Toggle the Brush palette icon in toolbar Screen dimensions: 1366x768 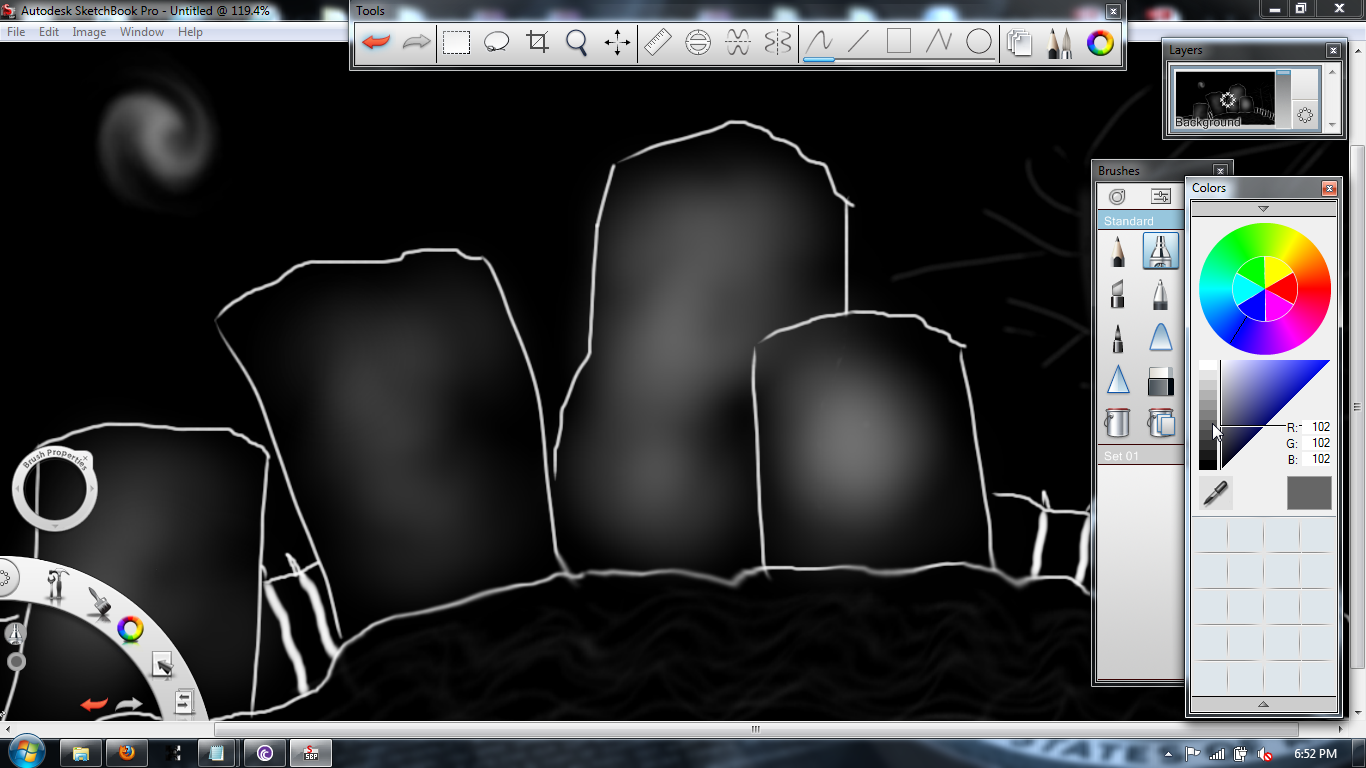coord(1060,43)
